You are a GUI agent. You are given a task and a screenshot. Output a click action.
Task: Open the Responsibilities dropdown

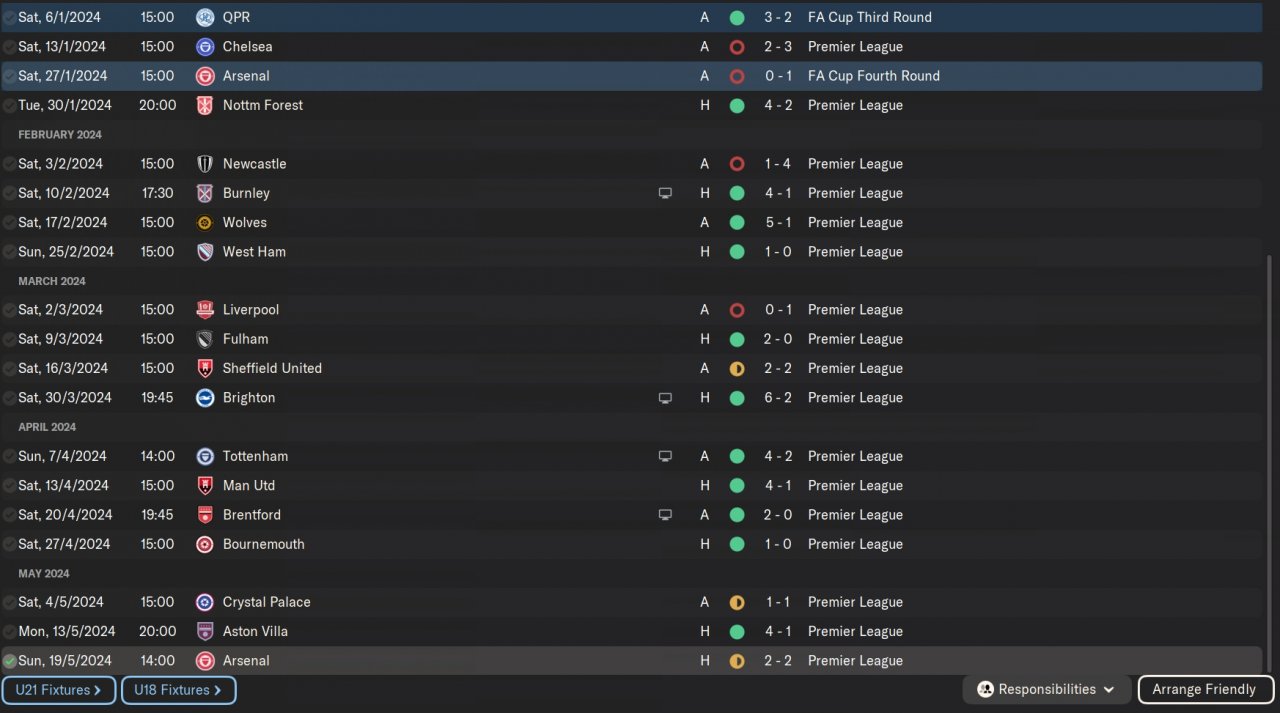[1046, 690]
